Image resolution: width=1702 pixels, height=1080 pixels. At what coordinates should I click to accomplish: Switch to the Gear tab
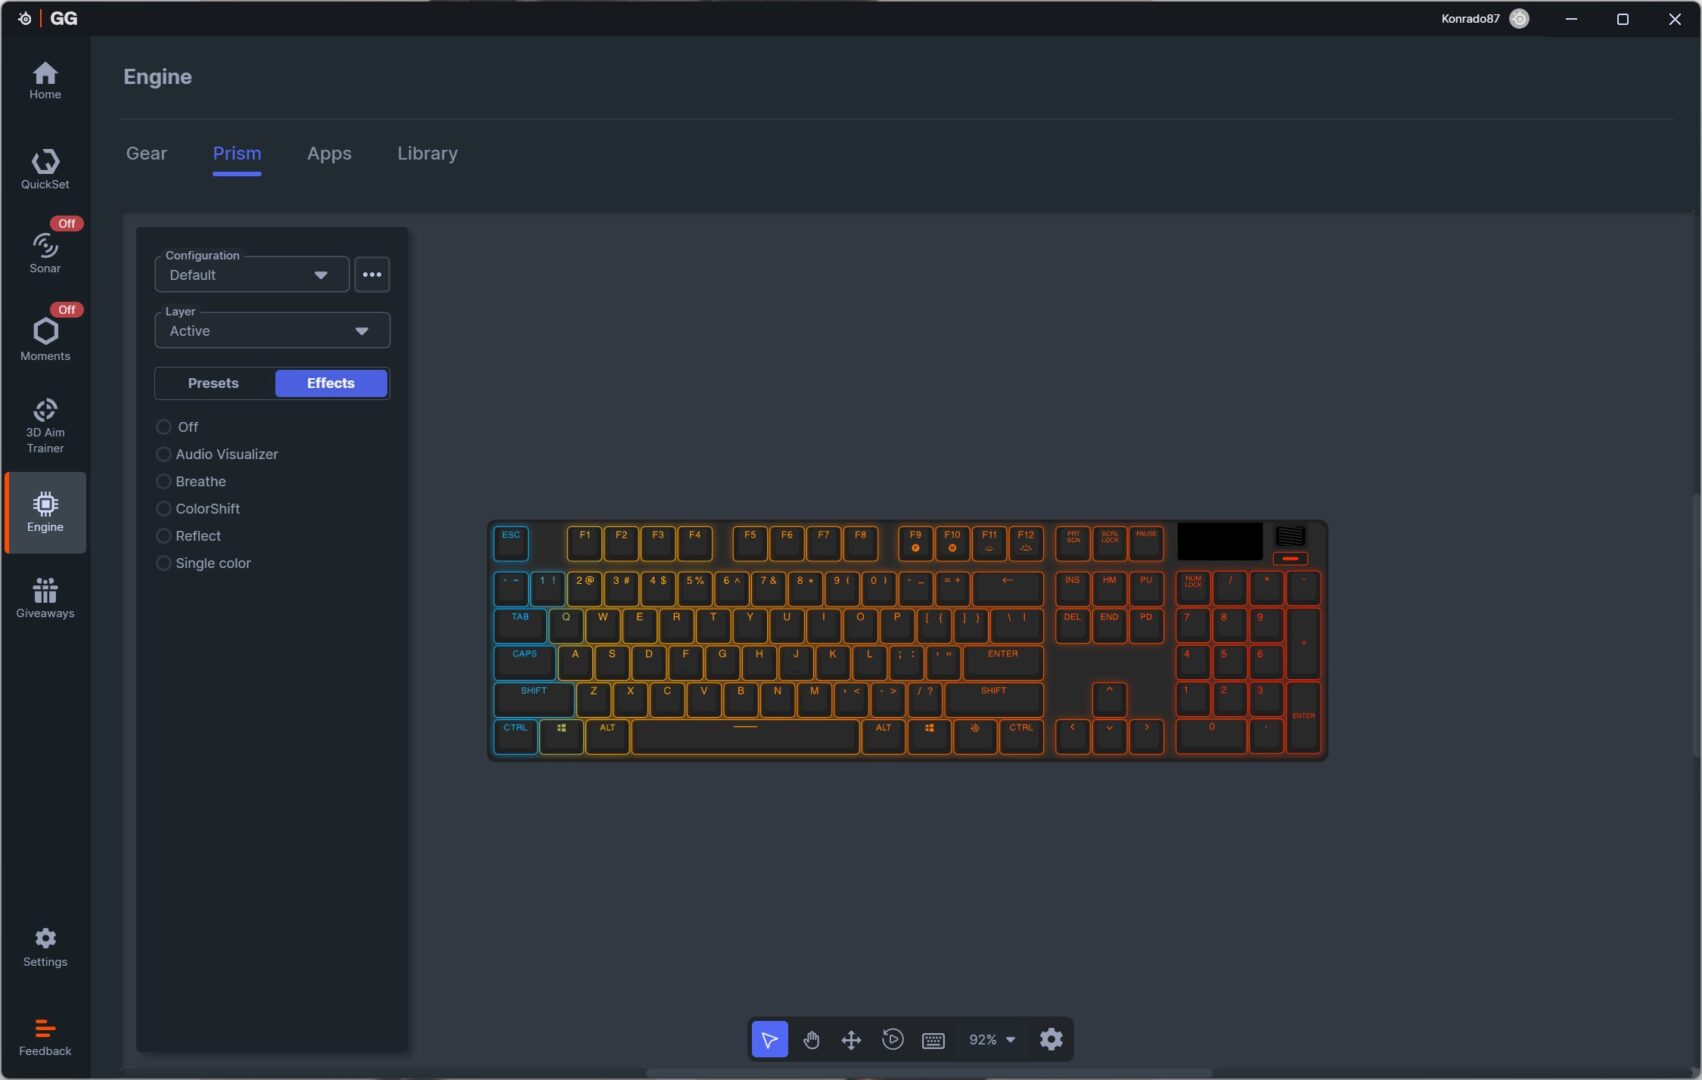pyautogui.click(x=146, y=153)
